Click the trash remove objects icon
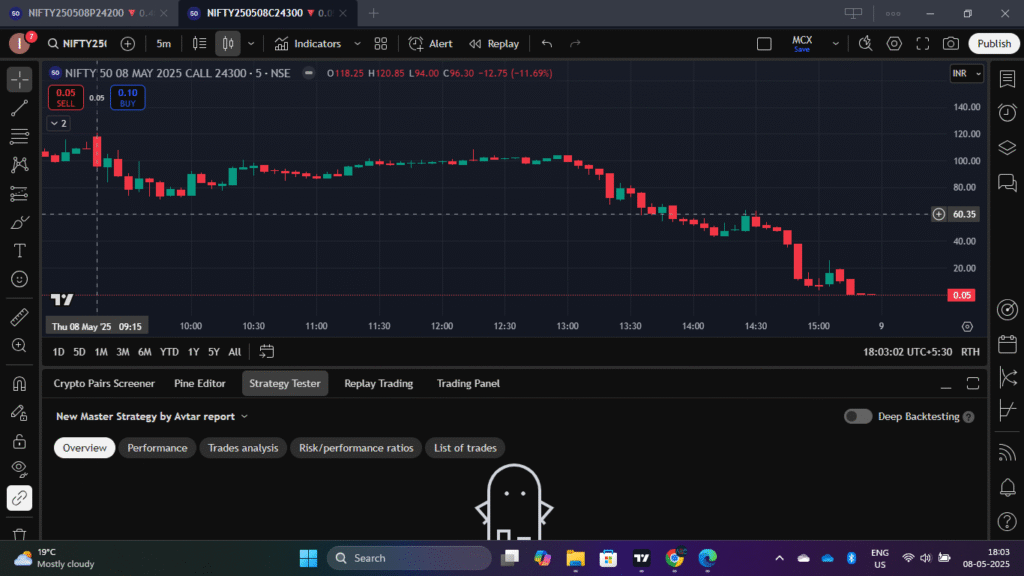This screenshot has width=1024, height=576. [x=20, y=534]
